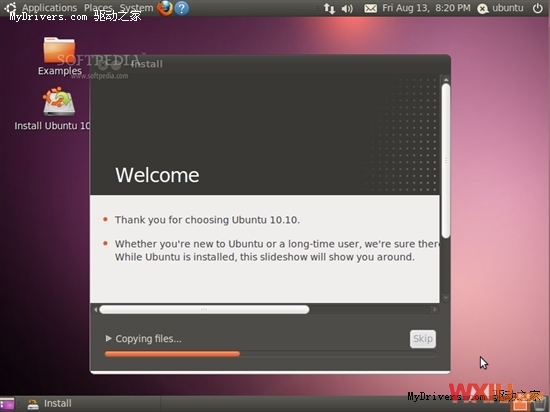Viewport: 550px width, 412px height.
Task: Click the vertical scrollbar of the slideshow
Action: click(x=446, y=161)
